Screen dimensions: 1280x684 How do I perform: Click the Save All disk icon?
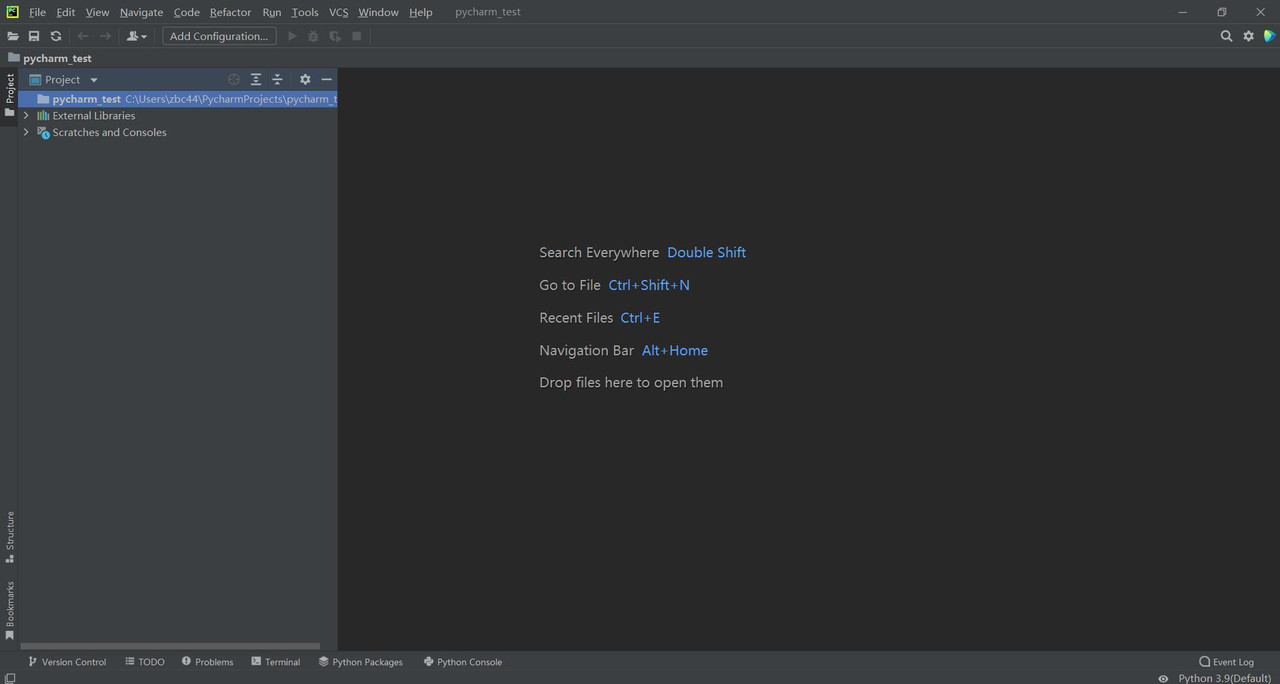34,36
